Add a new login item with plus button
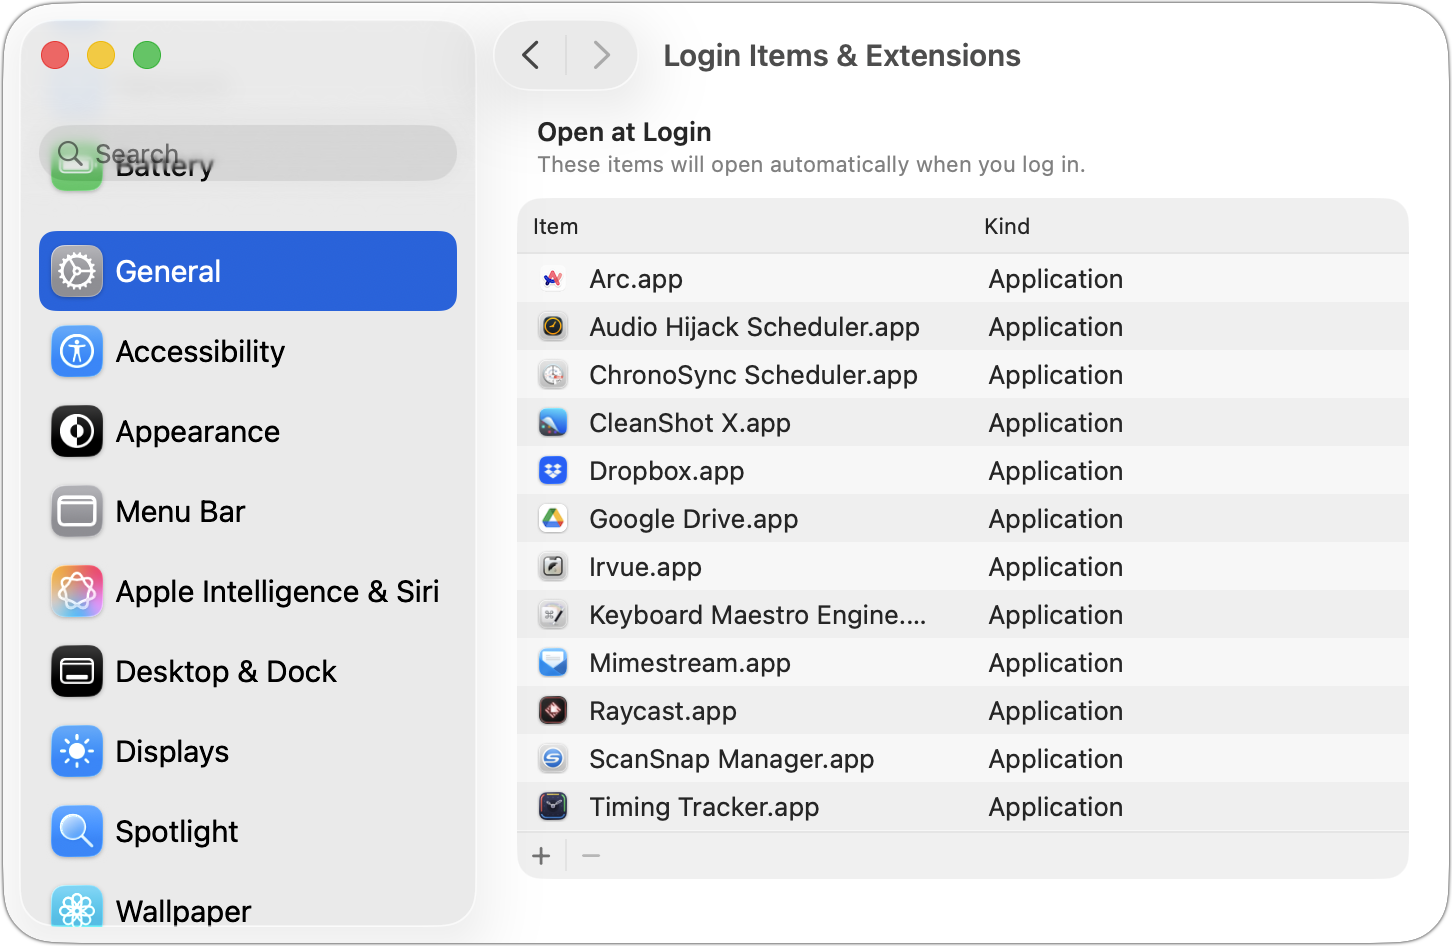1452x946 pixels. [541, 855]
